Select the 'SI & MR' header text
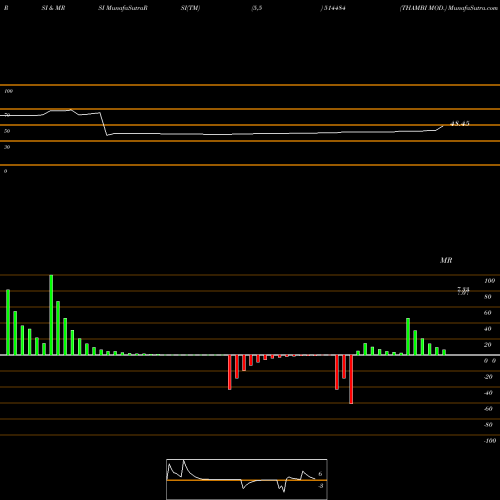500x500 pixels. pyautogui.click(x=53, y=8)
